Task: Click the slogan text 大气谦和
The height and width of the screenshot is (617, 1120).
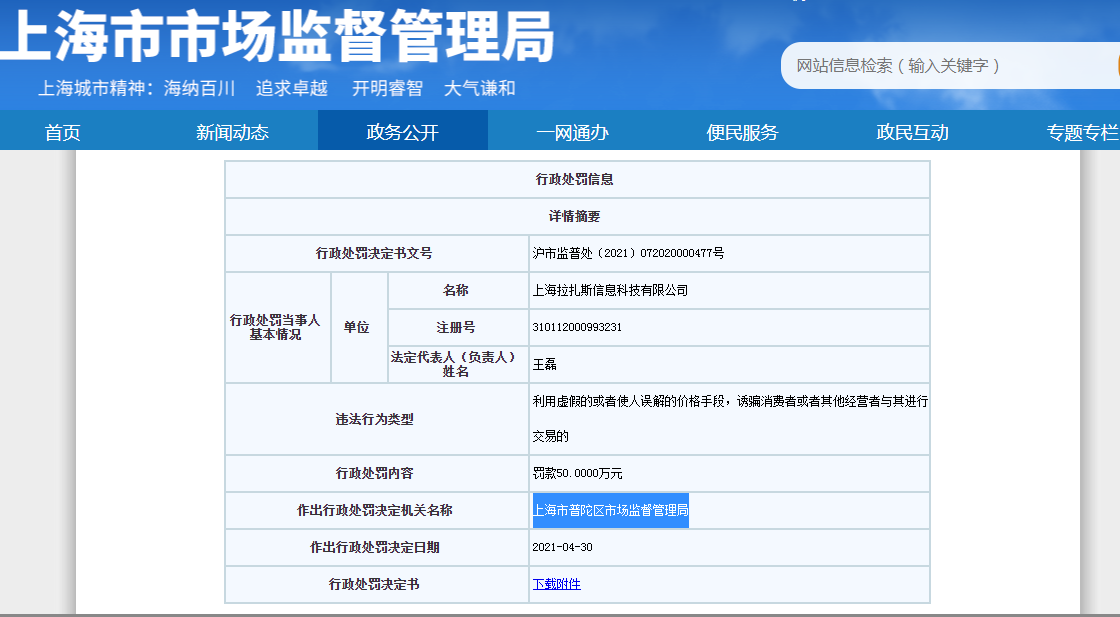Action: [x=479, y=89]
